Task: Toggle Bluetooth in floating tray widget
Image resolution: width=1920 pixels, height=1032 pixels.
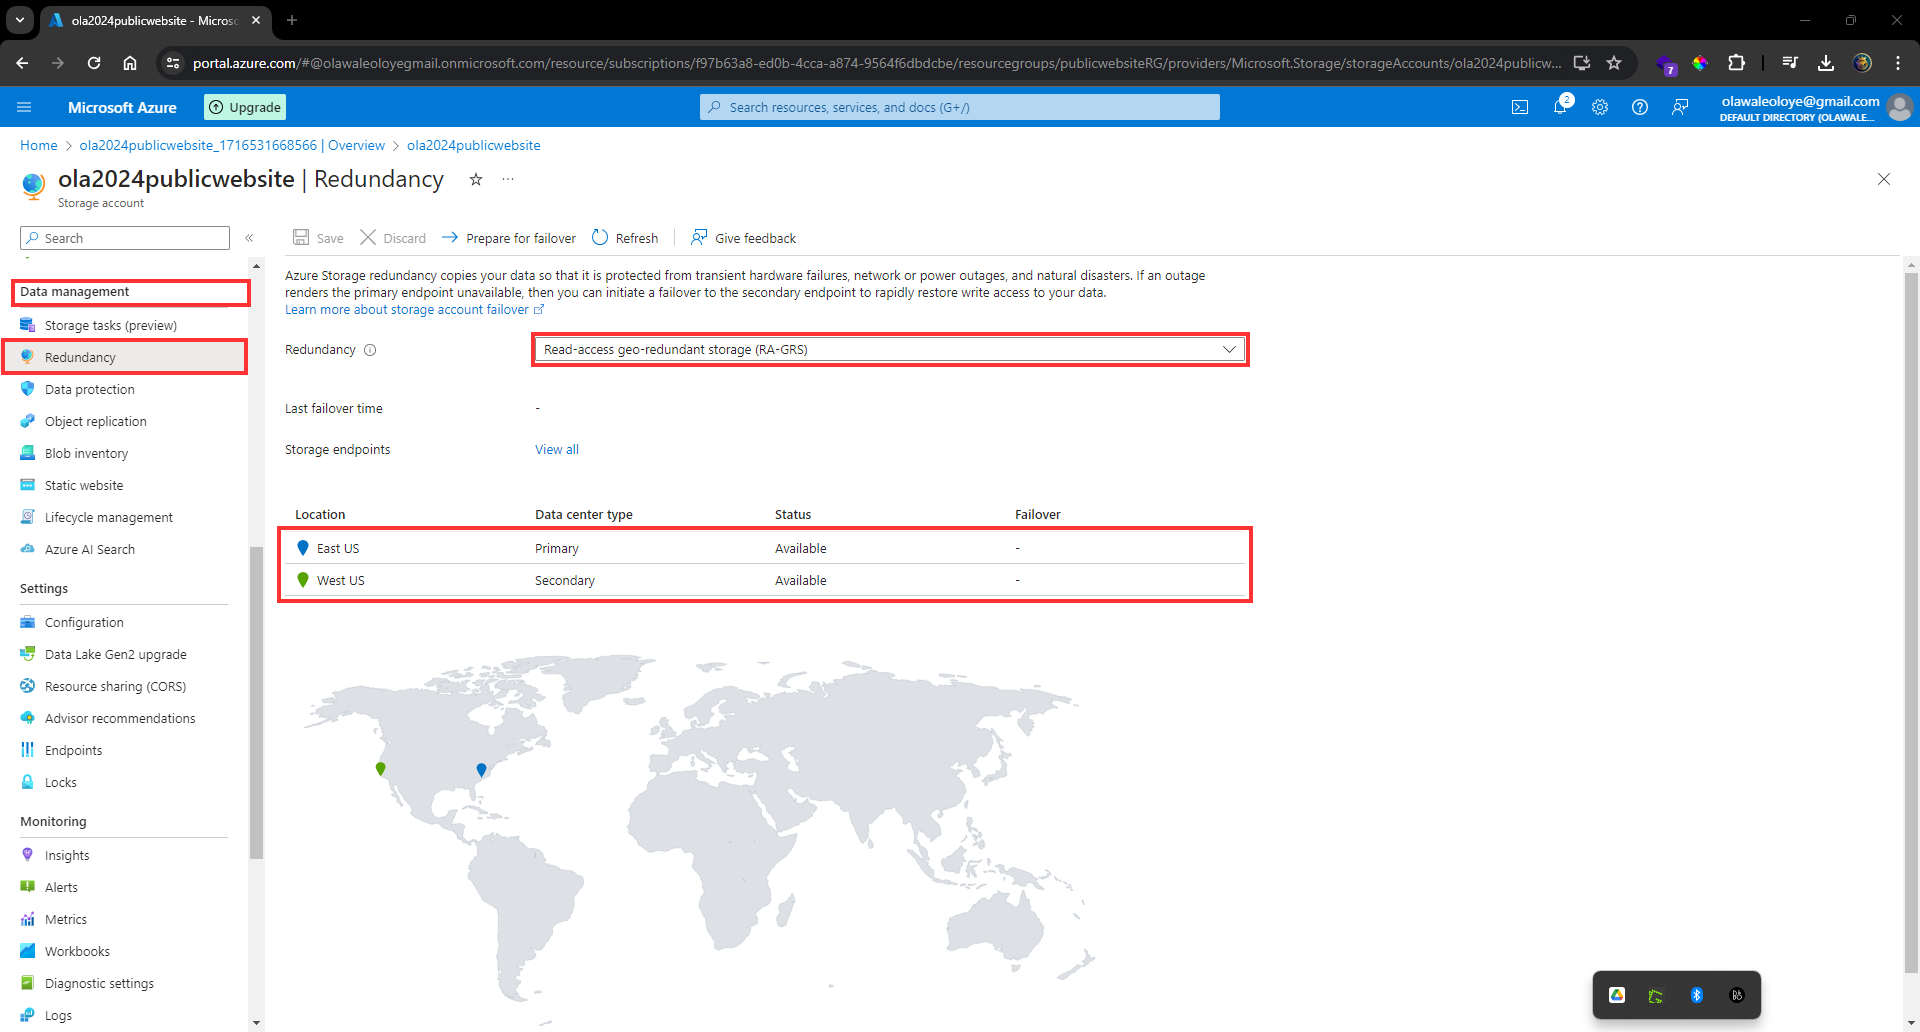Action: [1696, 995]
